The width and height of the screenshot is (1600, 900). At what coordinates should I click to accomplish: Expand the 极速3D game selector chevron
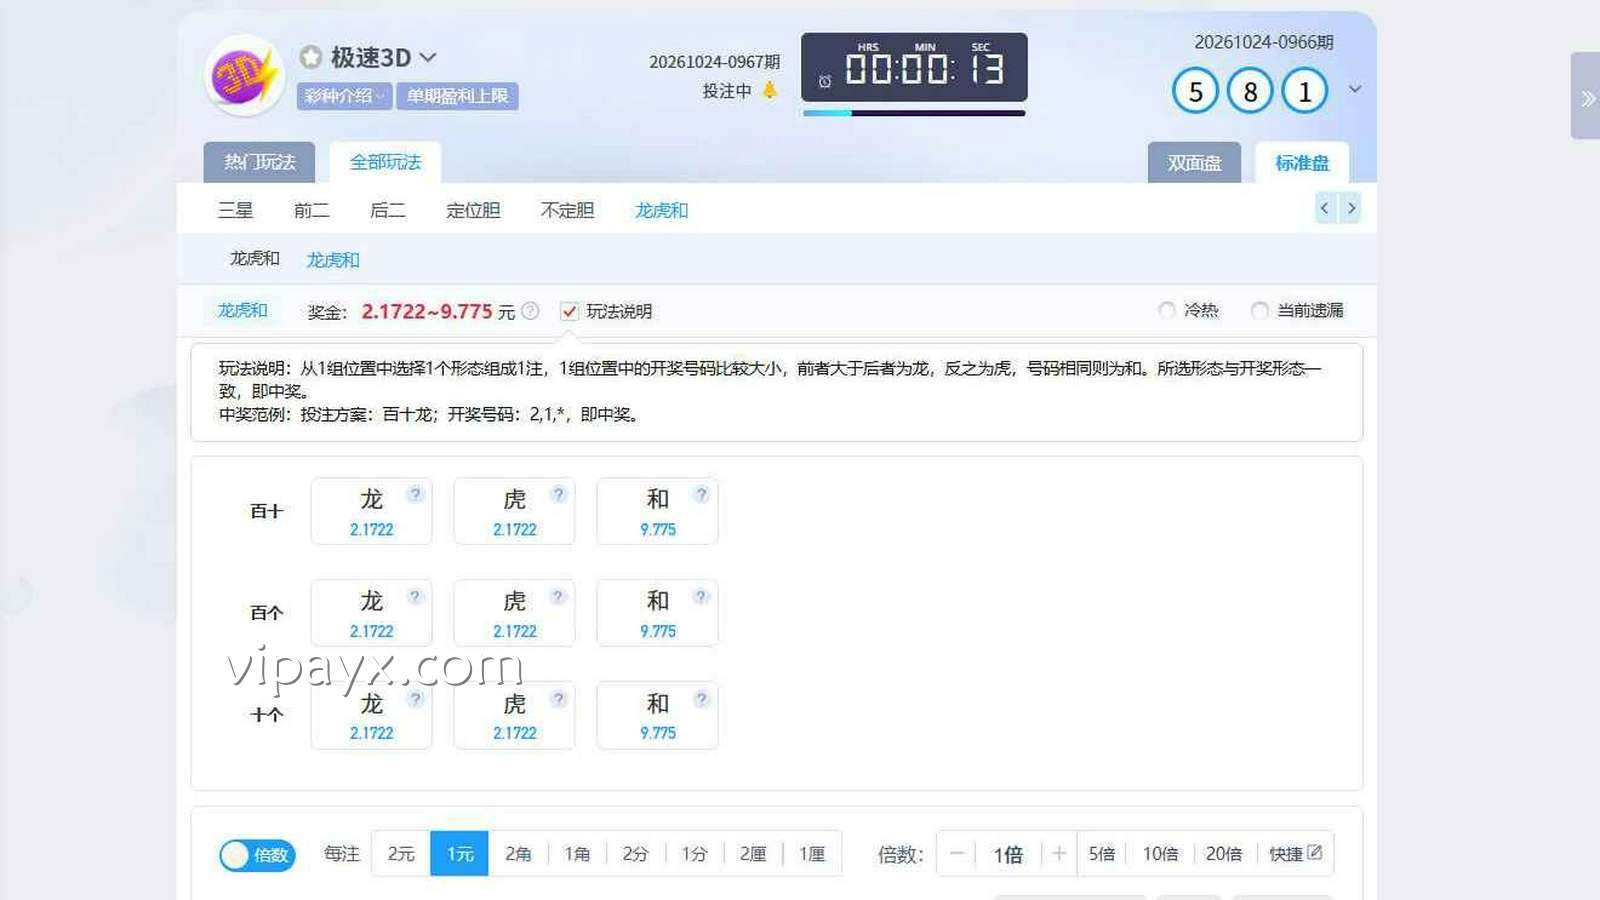click(428, 57)
